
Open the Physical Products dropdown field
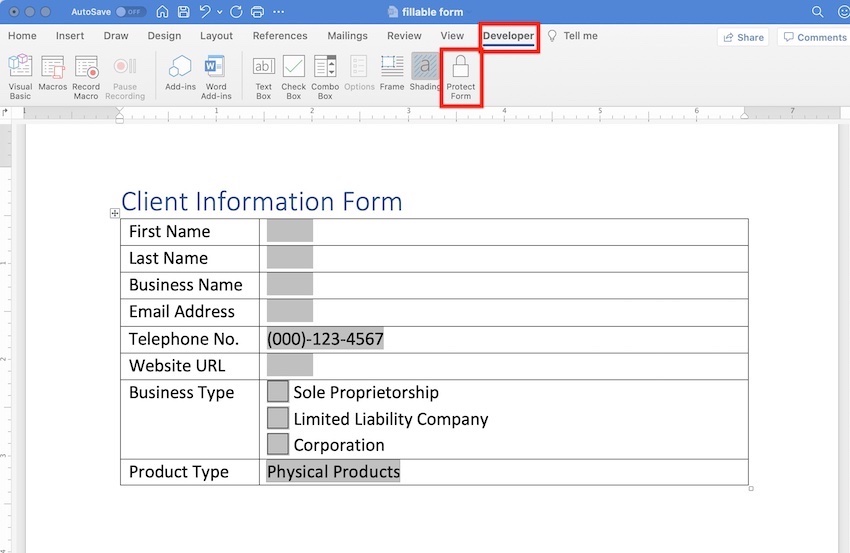click(333, 472)
